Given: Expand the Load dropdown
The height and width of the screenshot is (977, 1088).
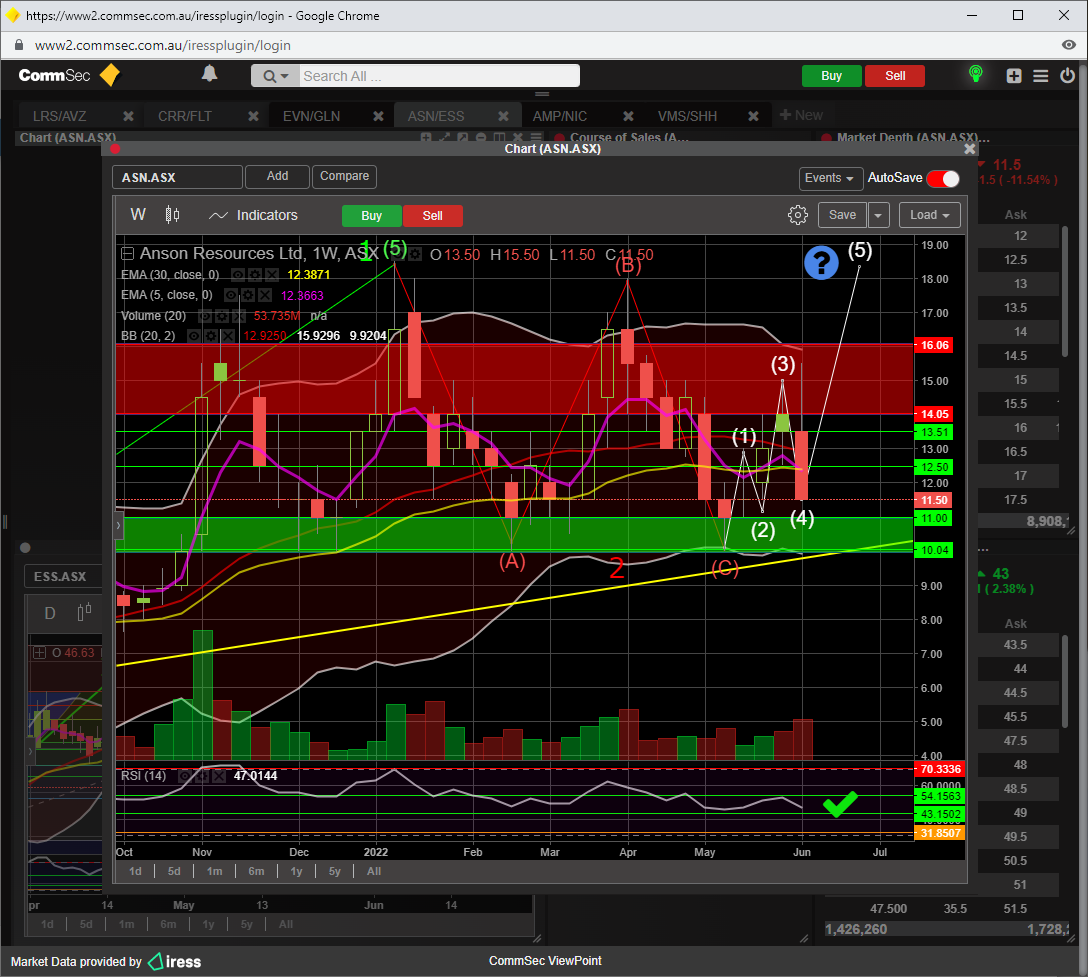Looking at the screenshot, I should click(929, 215).
